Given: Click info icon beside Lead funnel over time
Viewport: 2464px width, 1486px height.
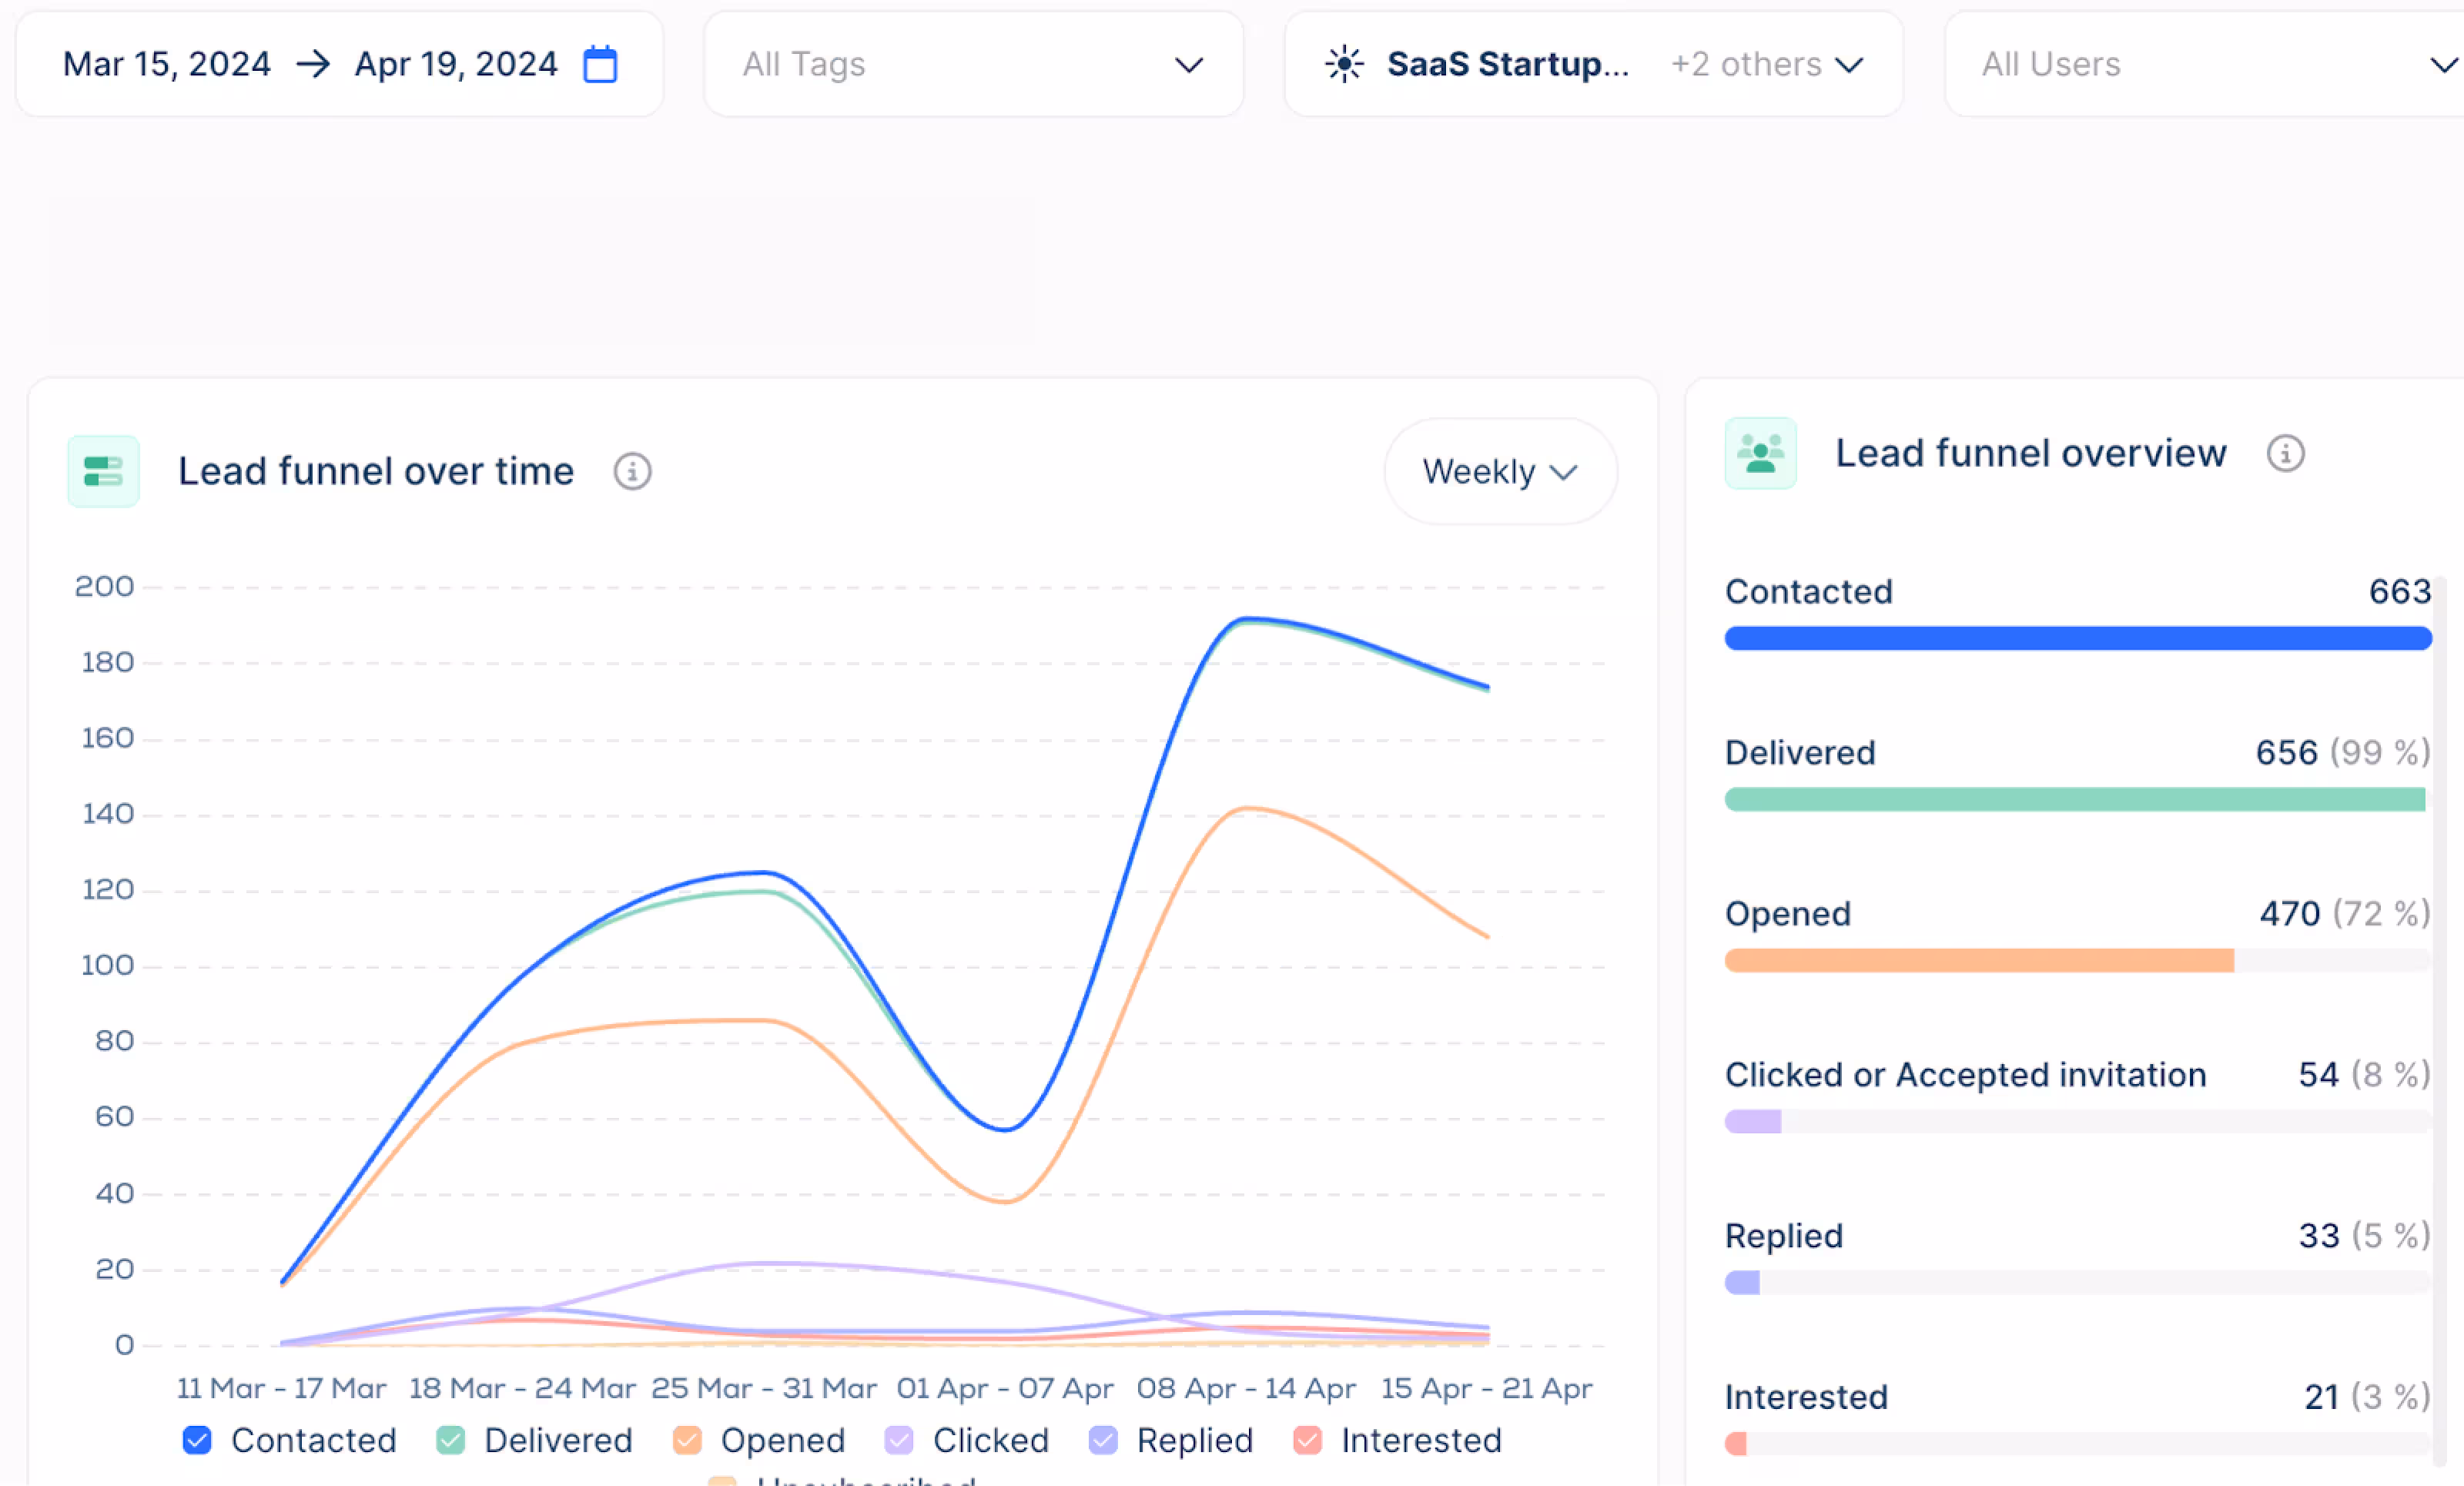Looking at the screenshot, I should tap(632, 471).
